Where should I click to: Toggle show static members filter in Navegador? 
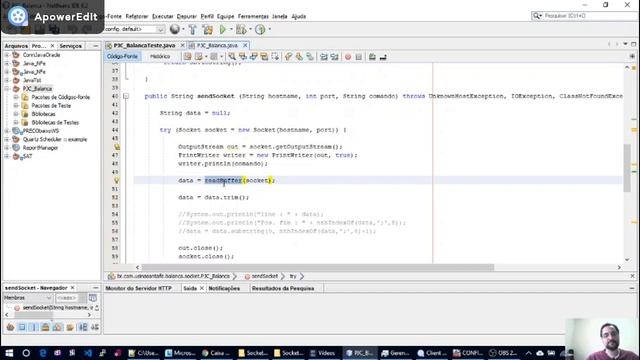pos(34,327)
